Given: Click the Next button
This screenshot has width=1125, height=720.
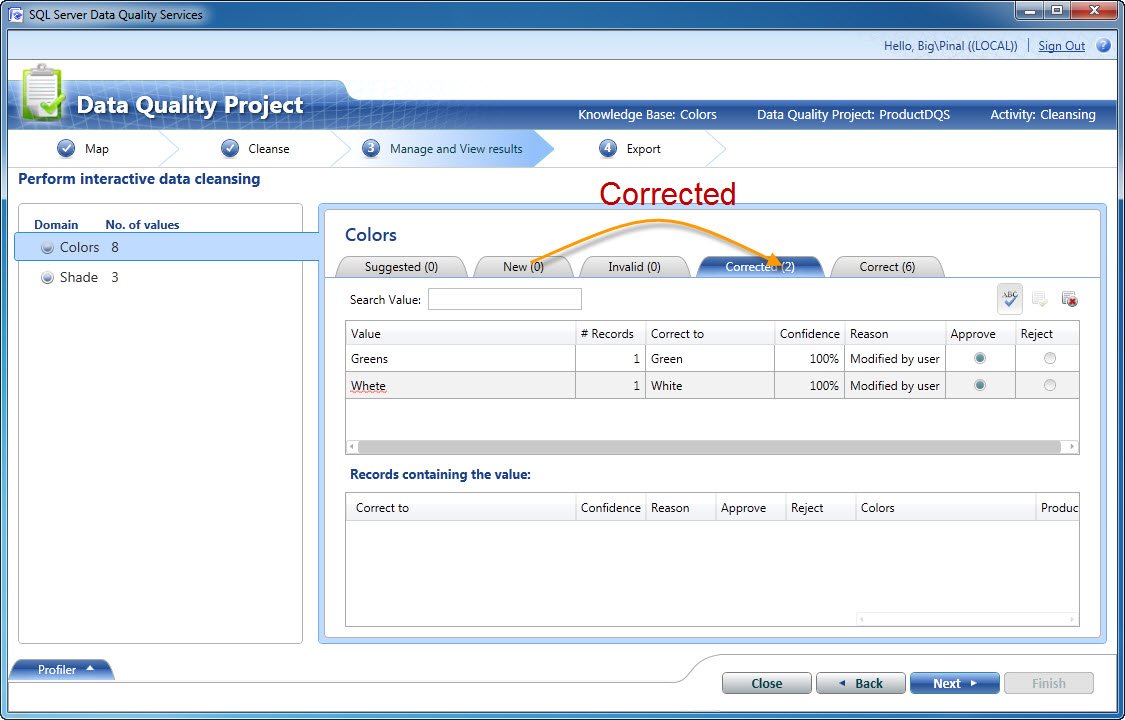Looking at the screenshot, I should click(954, 683).
